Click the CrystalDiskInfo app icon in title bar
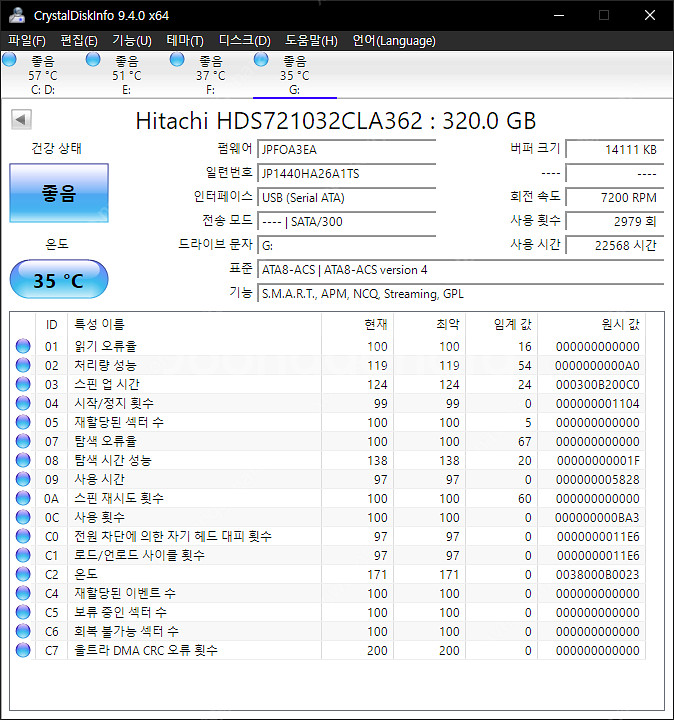 click(17, 15)
